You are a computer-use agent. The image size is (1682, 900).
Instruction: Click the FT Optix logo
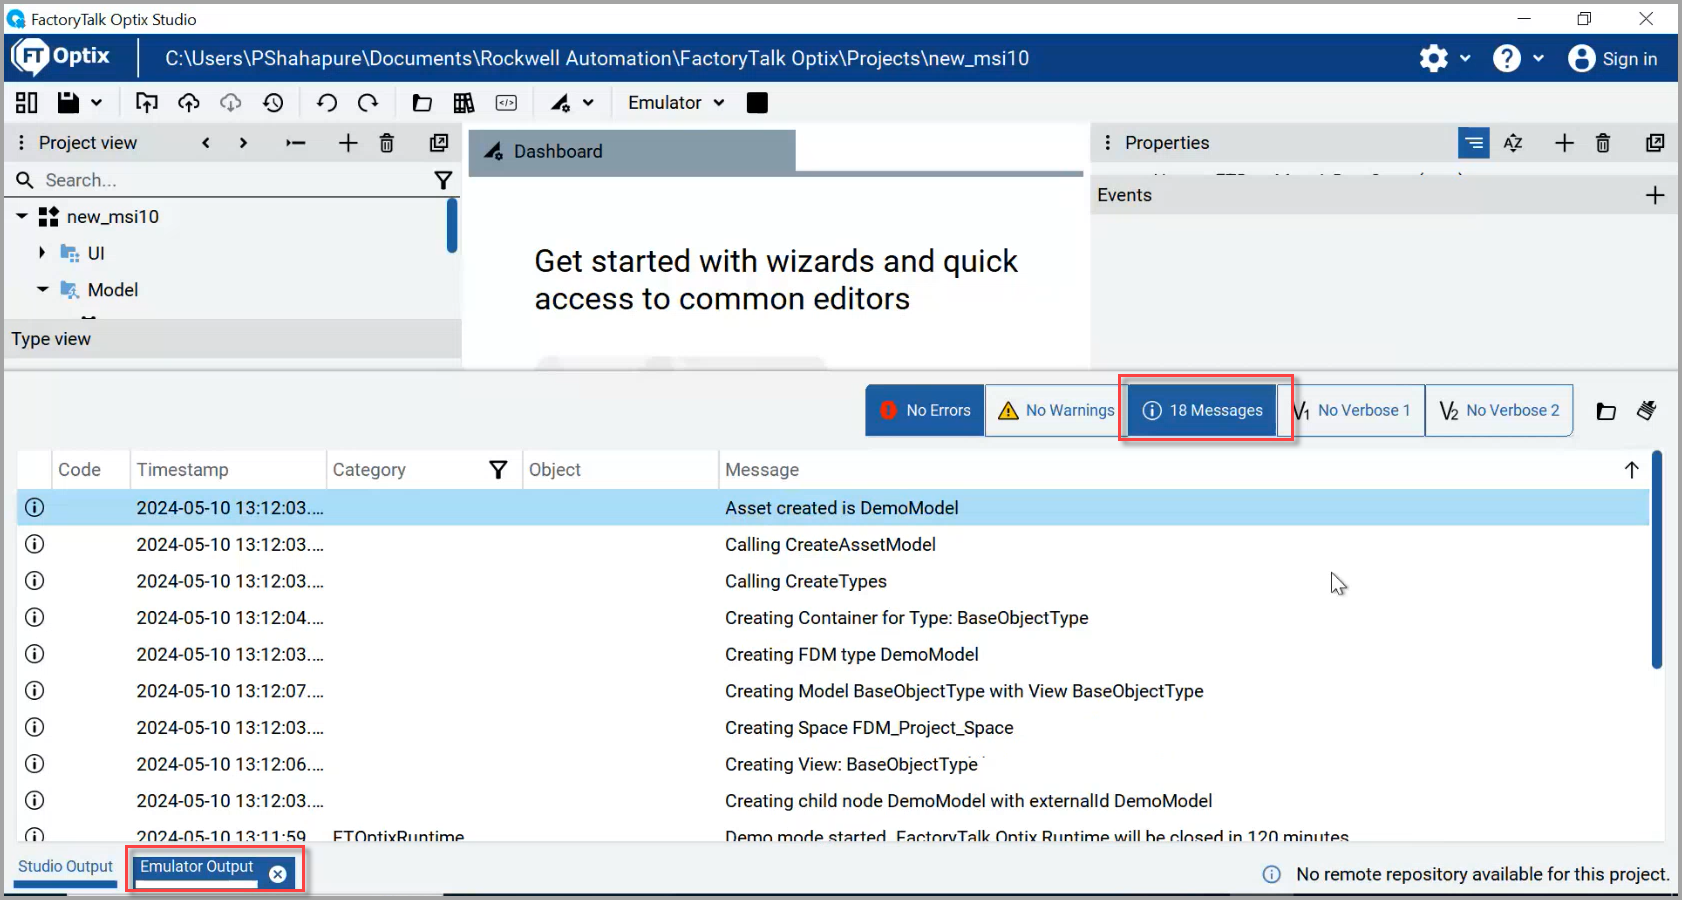click(61, 57)
